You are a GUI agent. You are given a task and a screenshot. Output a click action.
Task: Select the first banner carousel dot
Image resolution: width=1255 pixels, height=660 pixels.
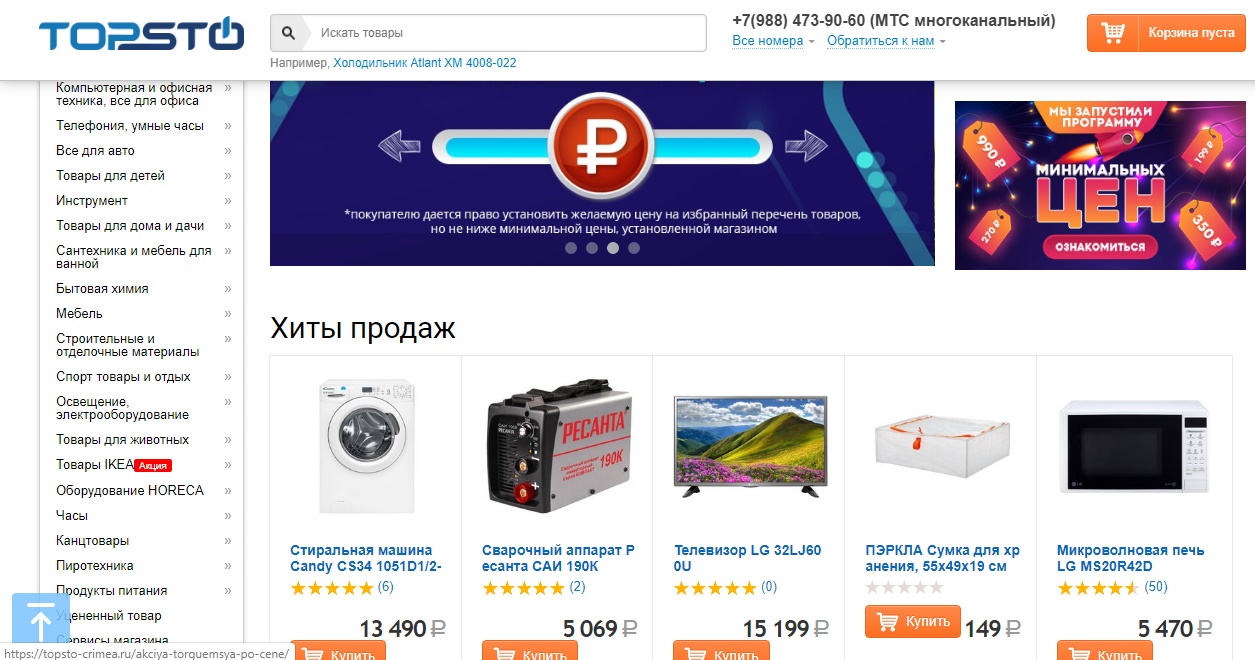coord(571,248)
